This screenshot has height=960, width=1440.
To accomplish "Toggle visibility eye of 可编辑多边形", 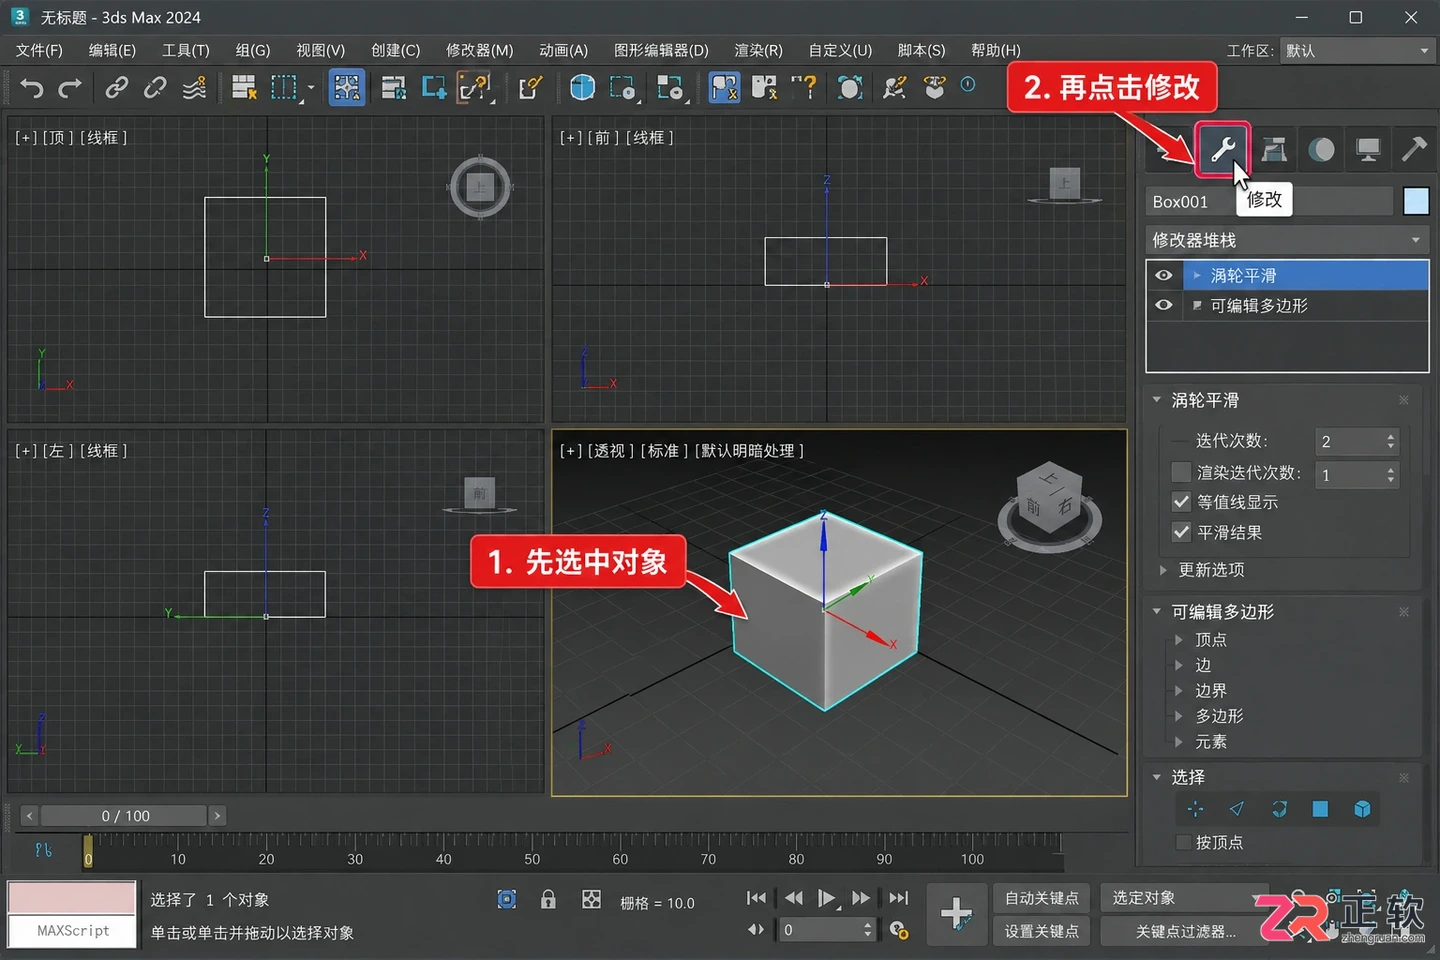I will point(1164,305).
